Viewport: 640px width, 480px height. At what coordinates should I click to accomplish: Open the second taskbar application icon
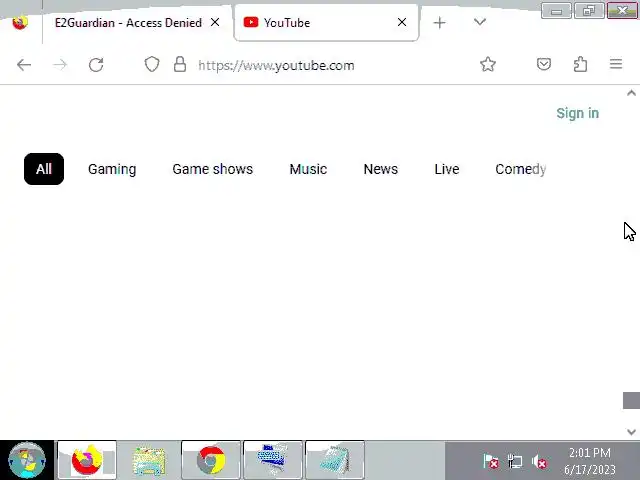[149, 460]
